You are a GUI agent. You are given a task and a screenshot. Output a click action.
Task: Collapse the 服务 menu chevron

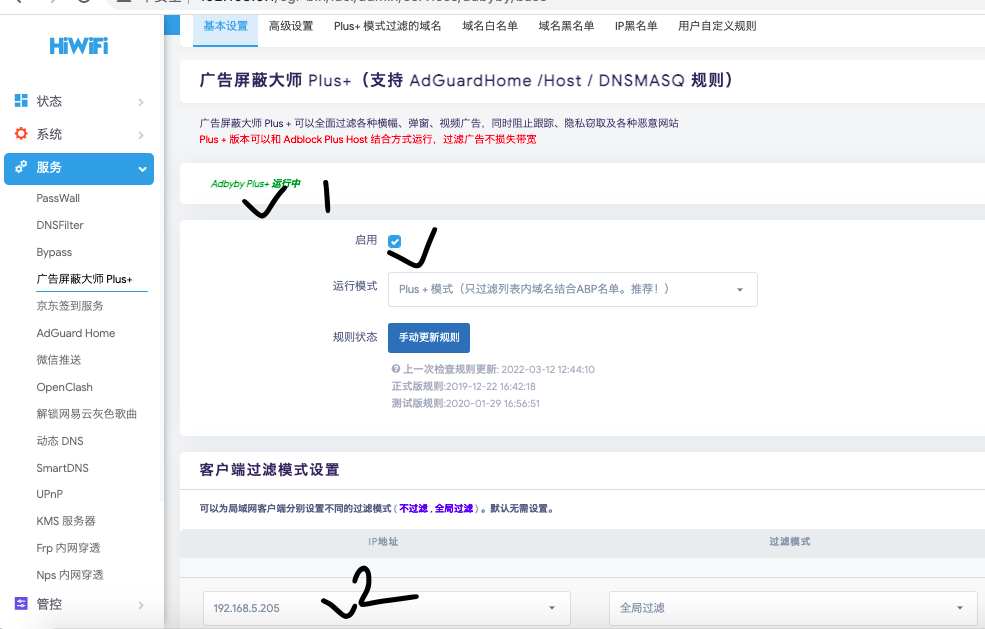[143, 169]
